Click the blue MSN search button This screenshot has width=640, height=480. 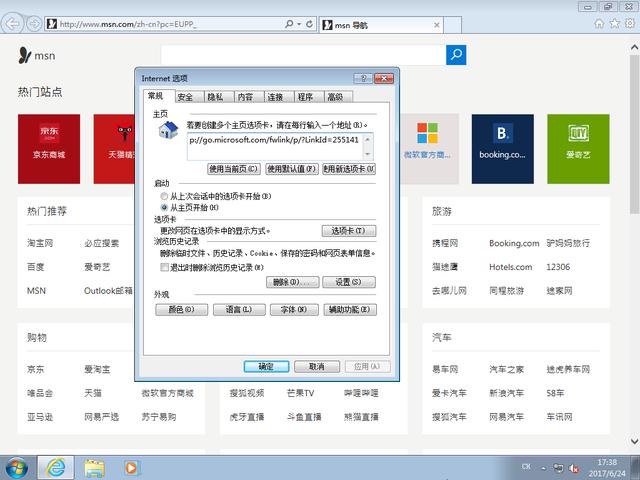(456, 55)
